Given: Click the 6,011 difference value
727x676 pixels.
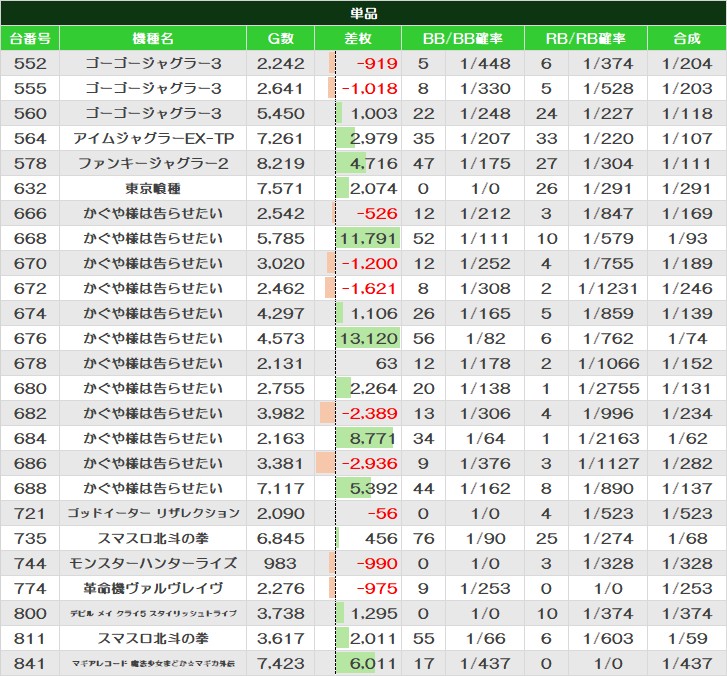Looking at the screenshot, I should (x=373, y=664).
